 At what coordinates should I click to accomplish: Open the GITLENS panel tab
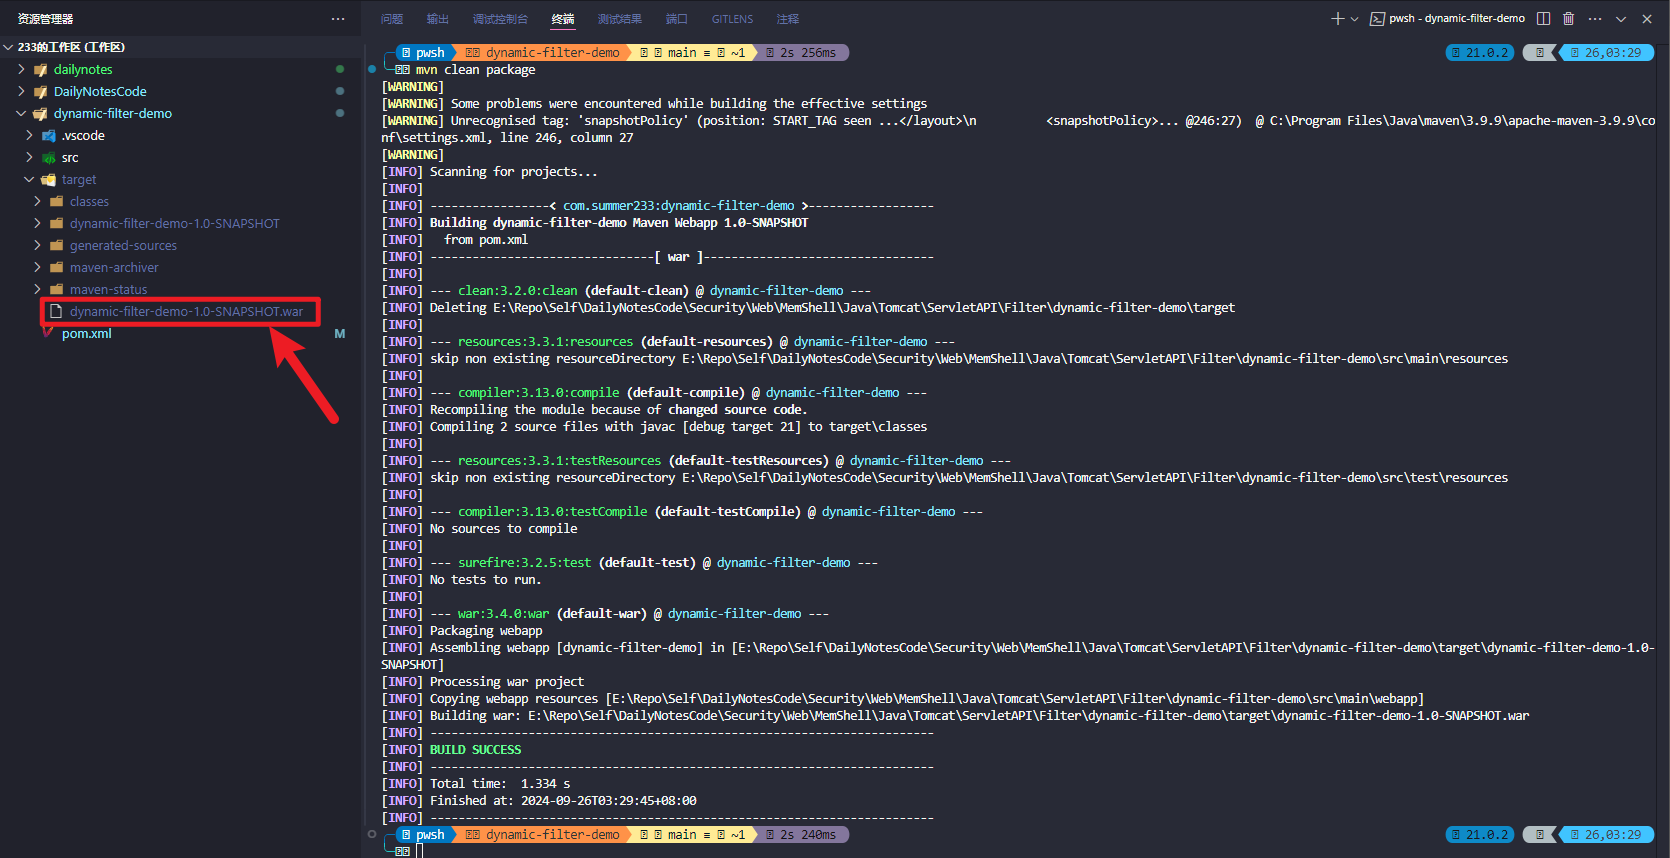[733, 19]
